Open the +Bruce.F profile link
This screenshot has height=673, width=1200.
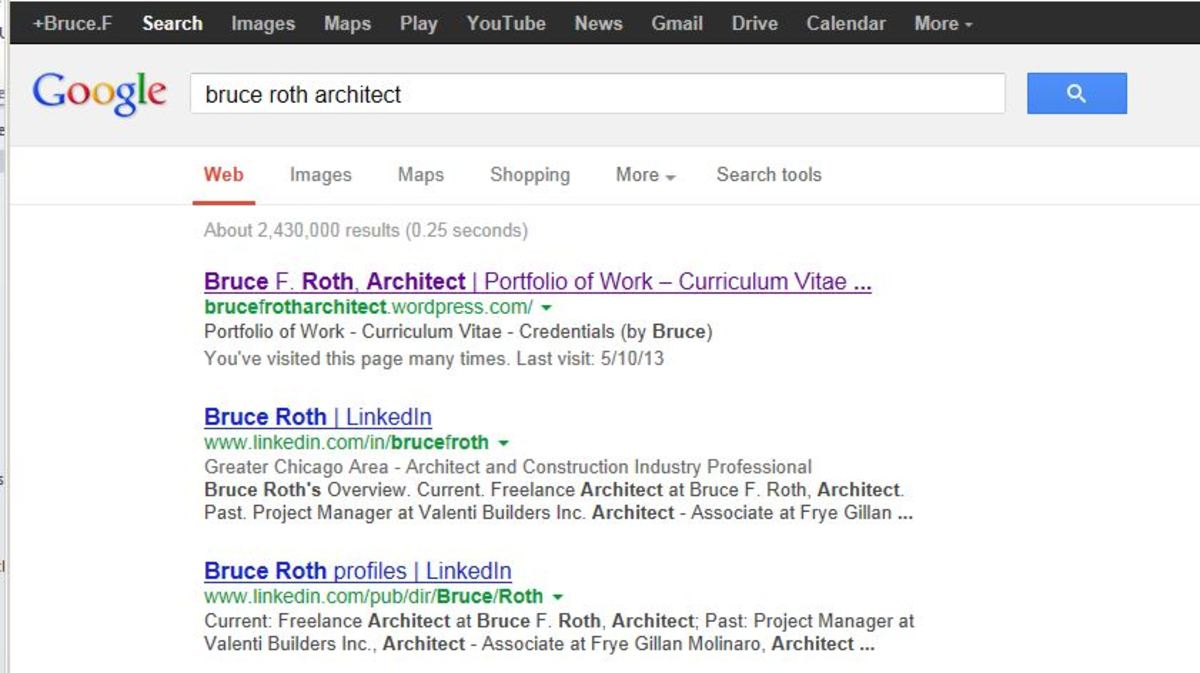click(x=72, y=23)
